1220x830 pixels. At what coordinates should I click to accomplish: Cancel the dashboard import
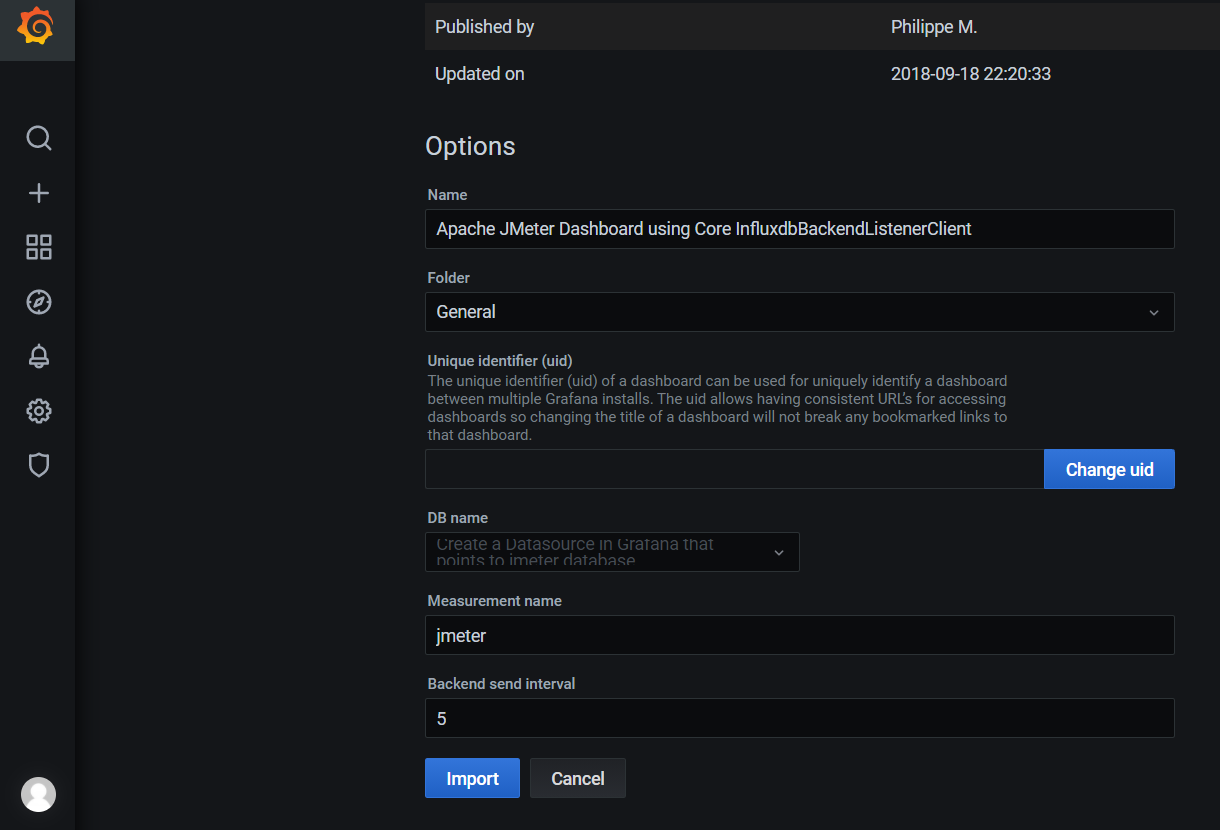pos(577,778)
